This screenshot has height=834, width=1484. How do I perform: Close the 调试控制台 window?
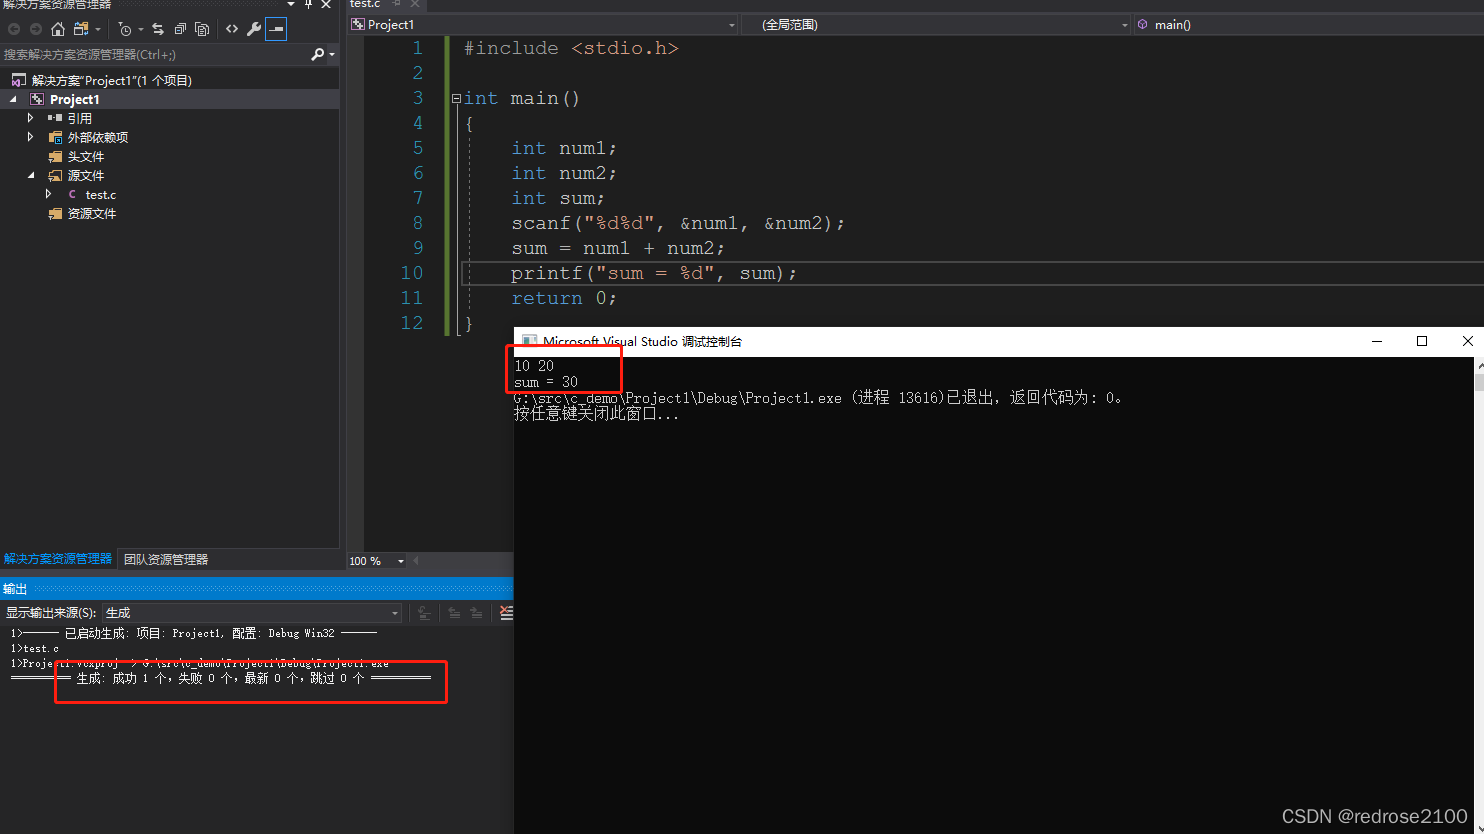click(x=1467, y=341)
